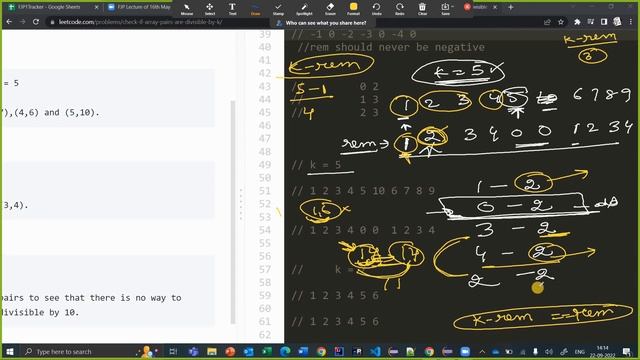Click '// 1 2 3 4 5 10 6 7 8 9' line
The image size is (640, 360).
[363, 191]
